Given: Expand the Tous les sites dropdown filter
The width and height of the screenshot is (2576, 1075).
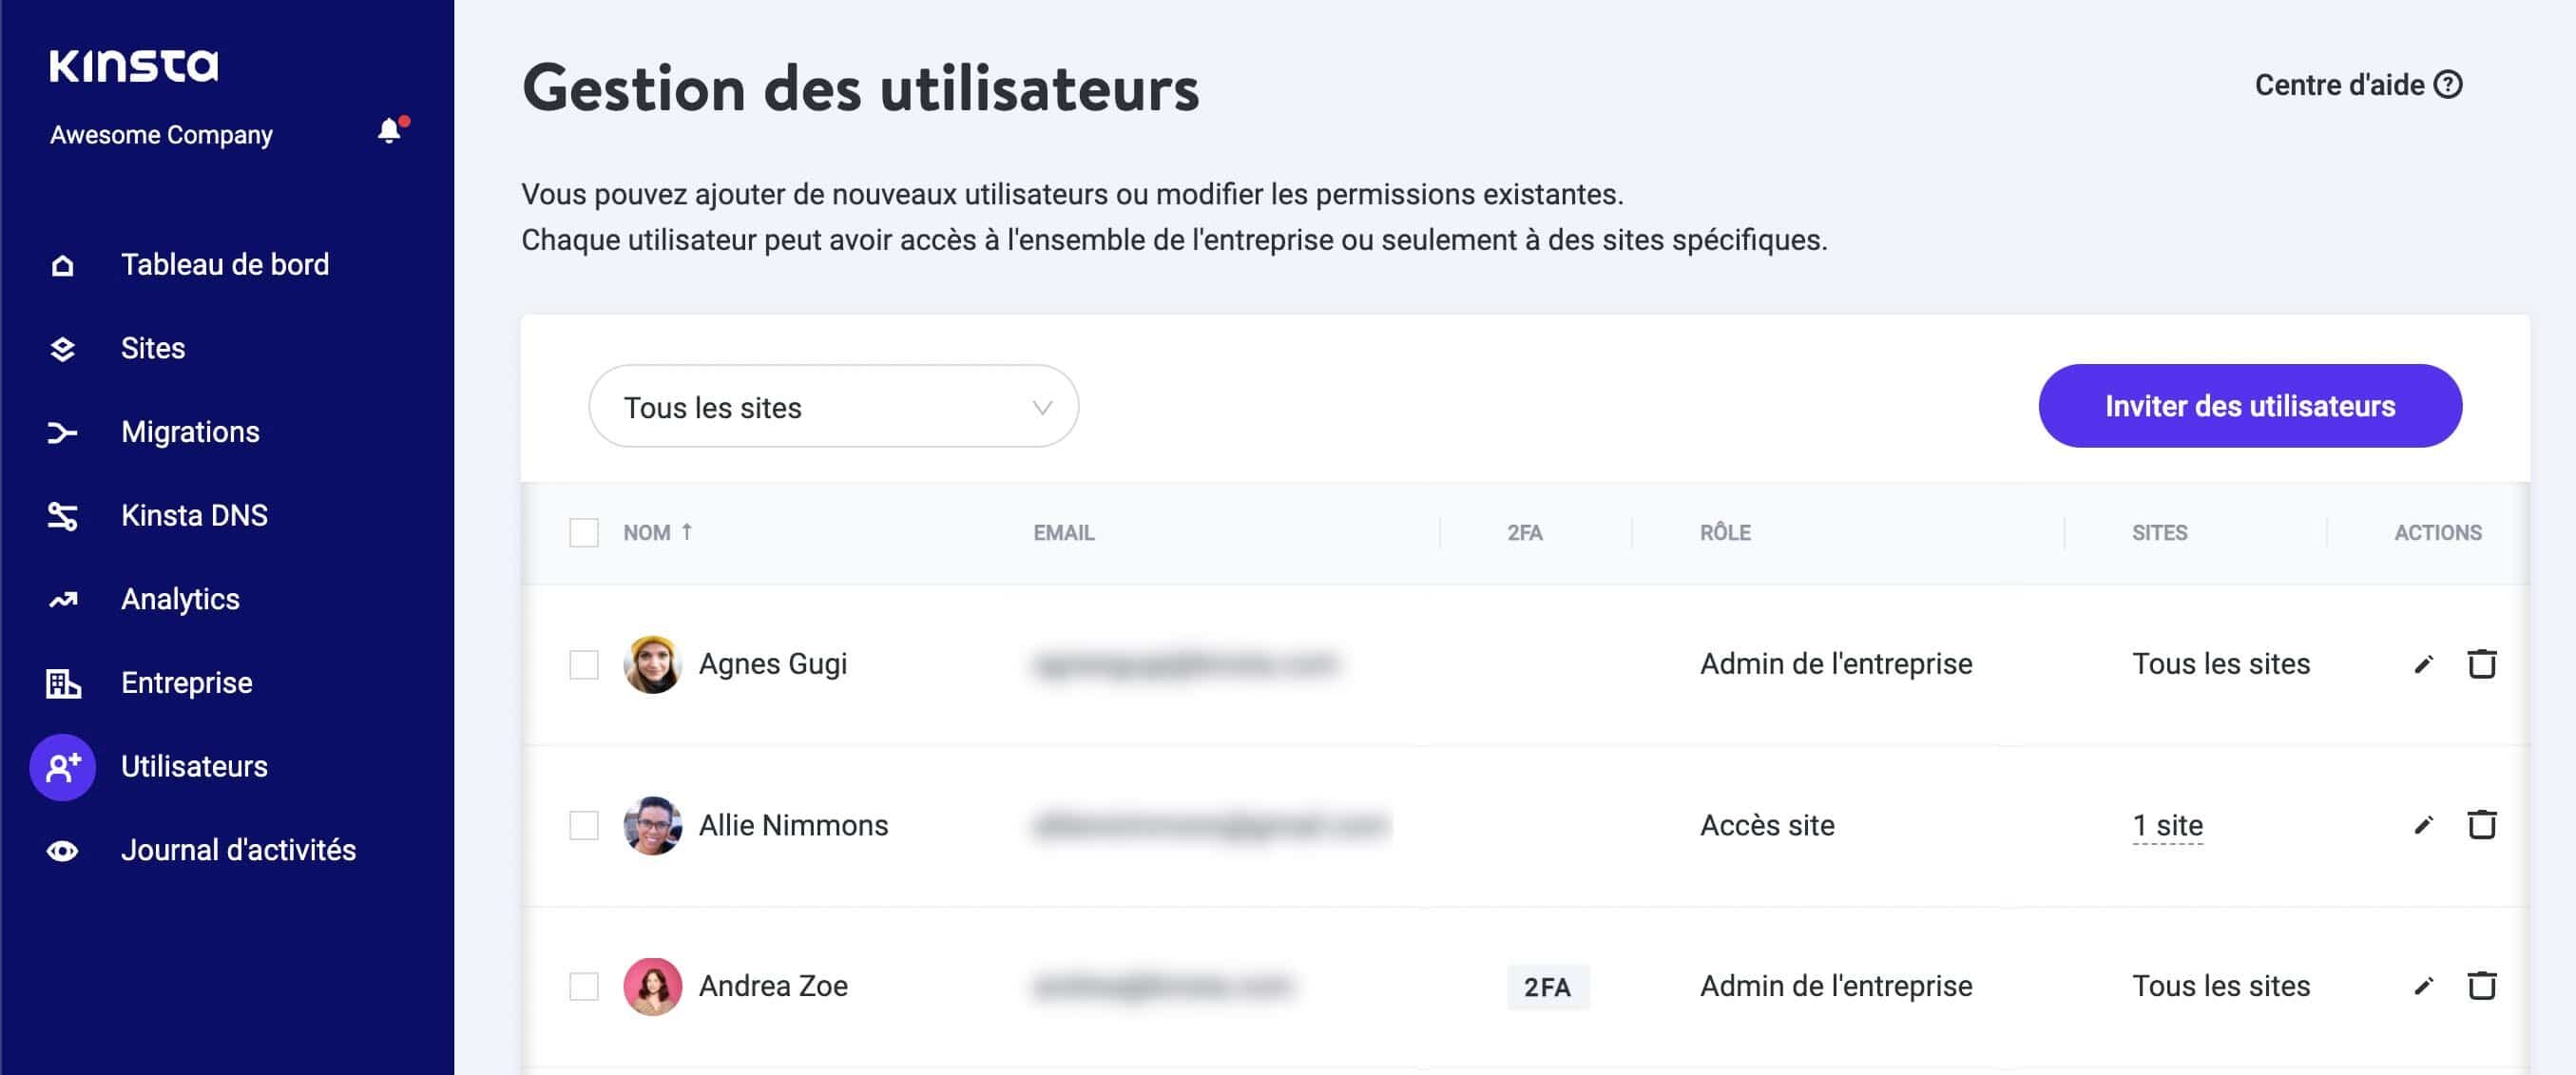Looking at the screenshot, I should tap(832, 406).
